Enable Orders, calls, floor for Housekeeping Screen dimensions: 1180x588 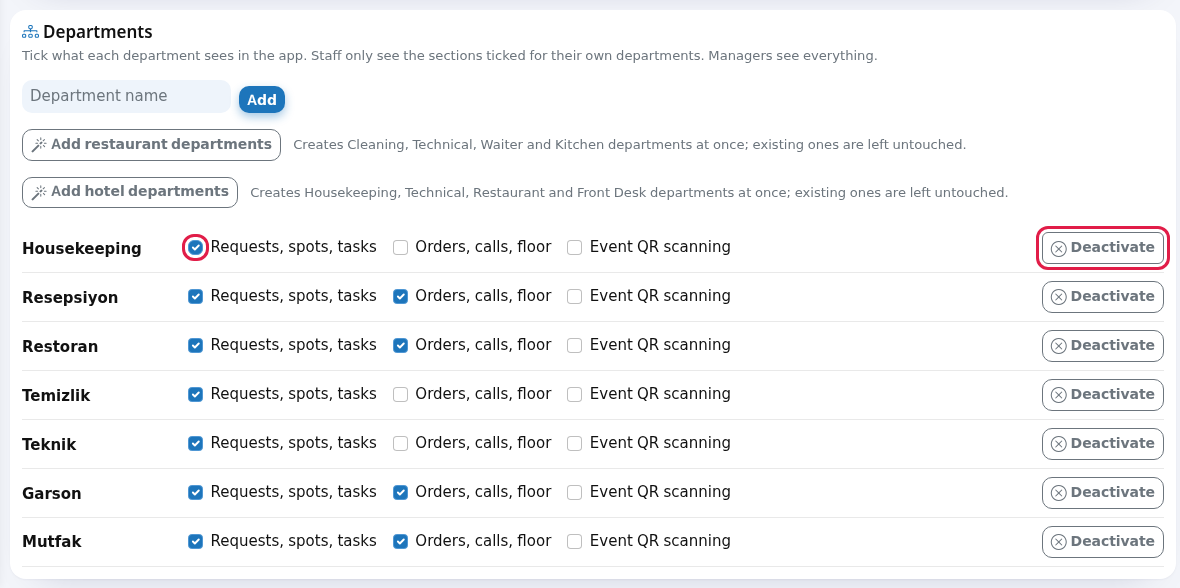tap(400, 248)
